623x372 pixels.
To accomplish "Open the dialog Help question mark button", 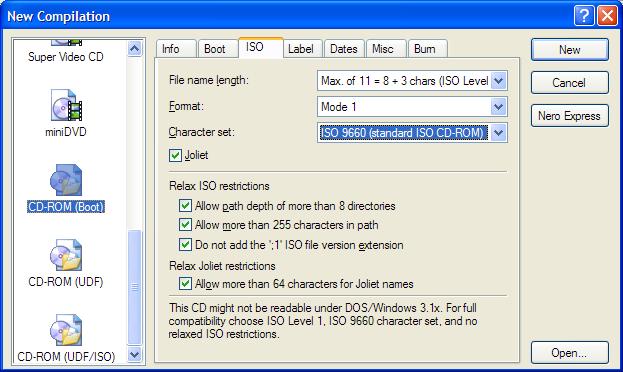I will click(x=584, y=16).
